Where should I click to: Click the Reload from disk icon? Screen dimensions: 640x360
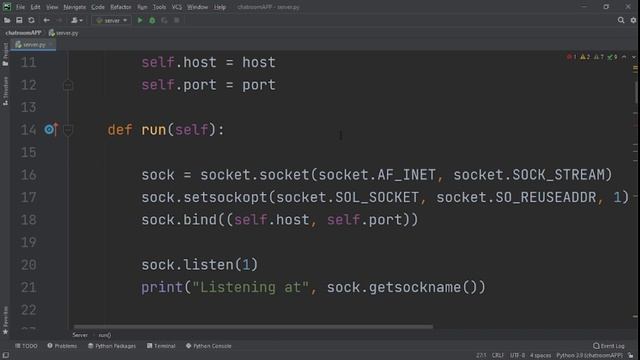pos(31,20)
